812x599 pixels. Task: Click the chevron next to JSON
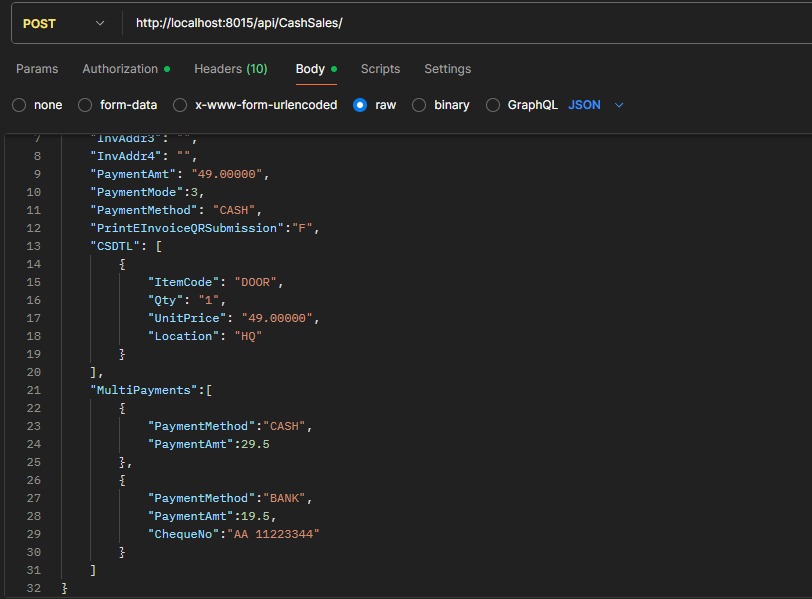click(x=619, y=105)
